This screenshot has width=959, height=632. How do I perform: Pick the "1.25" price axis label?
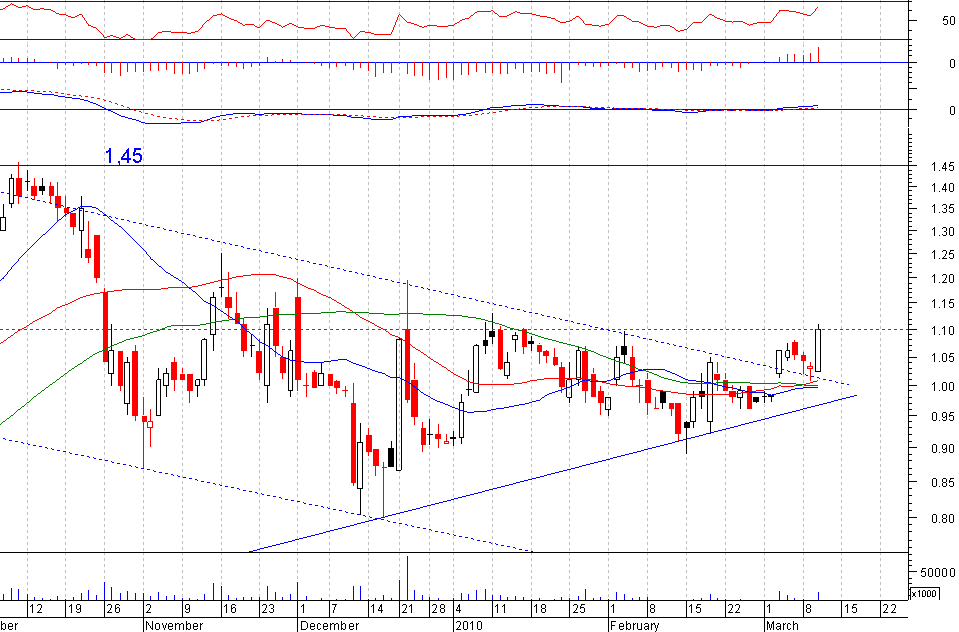pyautogui.click(x=942, y=255)
